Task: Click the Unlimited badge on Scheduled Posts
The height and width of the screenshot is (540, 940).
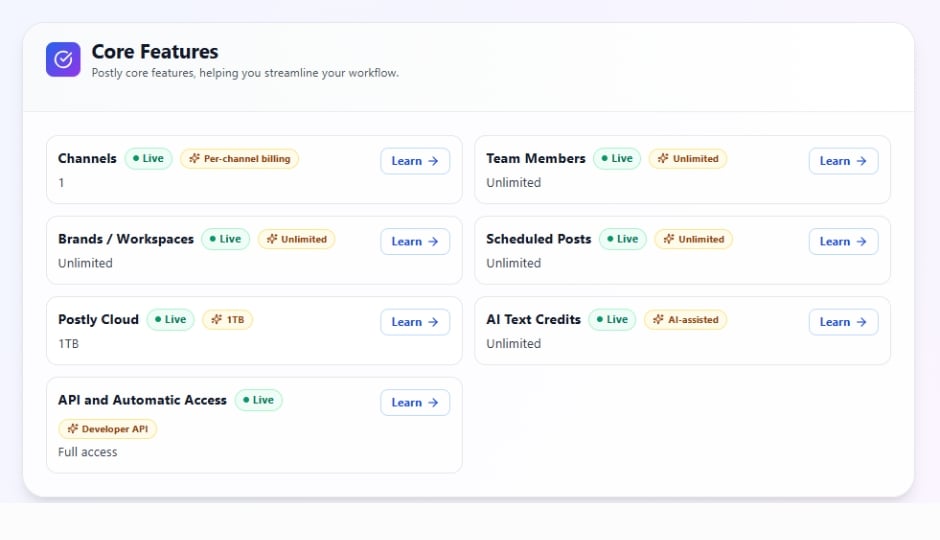Action: click(x=694, y=239)
